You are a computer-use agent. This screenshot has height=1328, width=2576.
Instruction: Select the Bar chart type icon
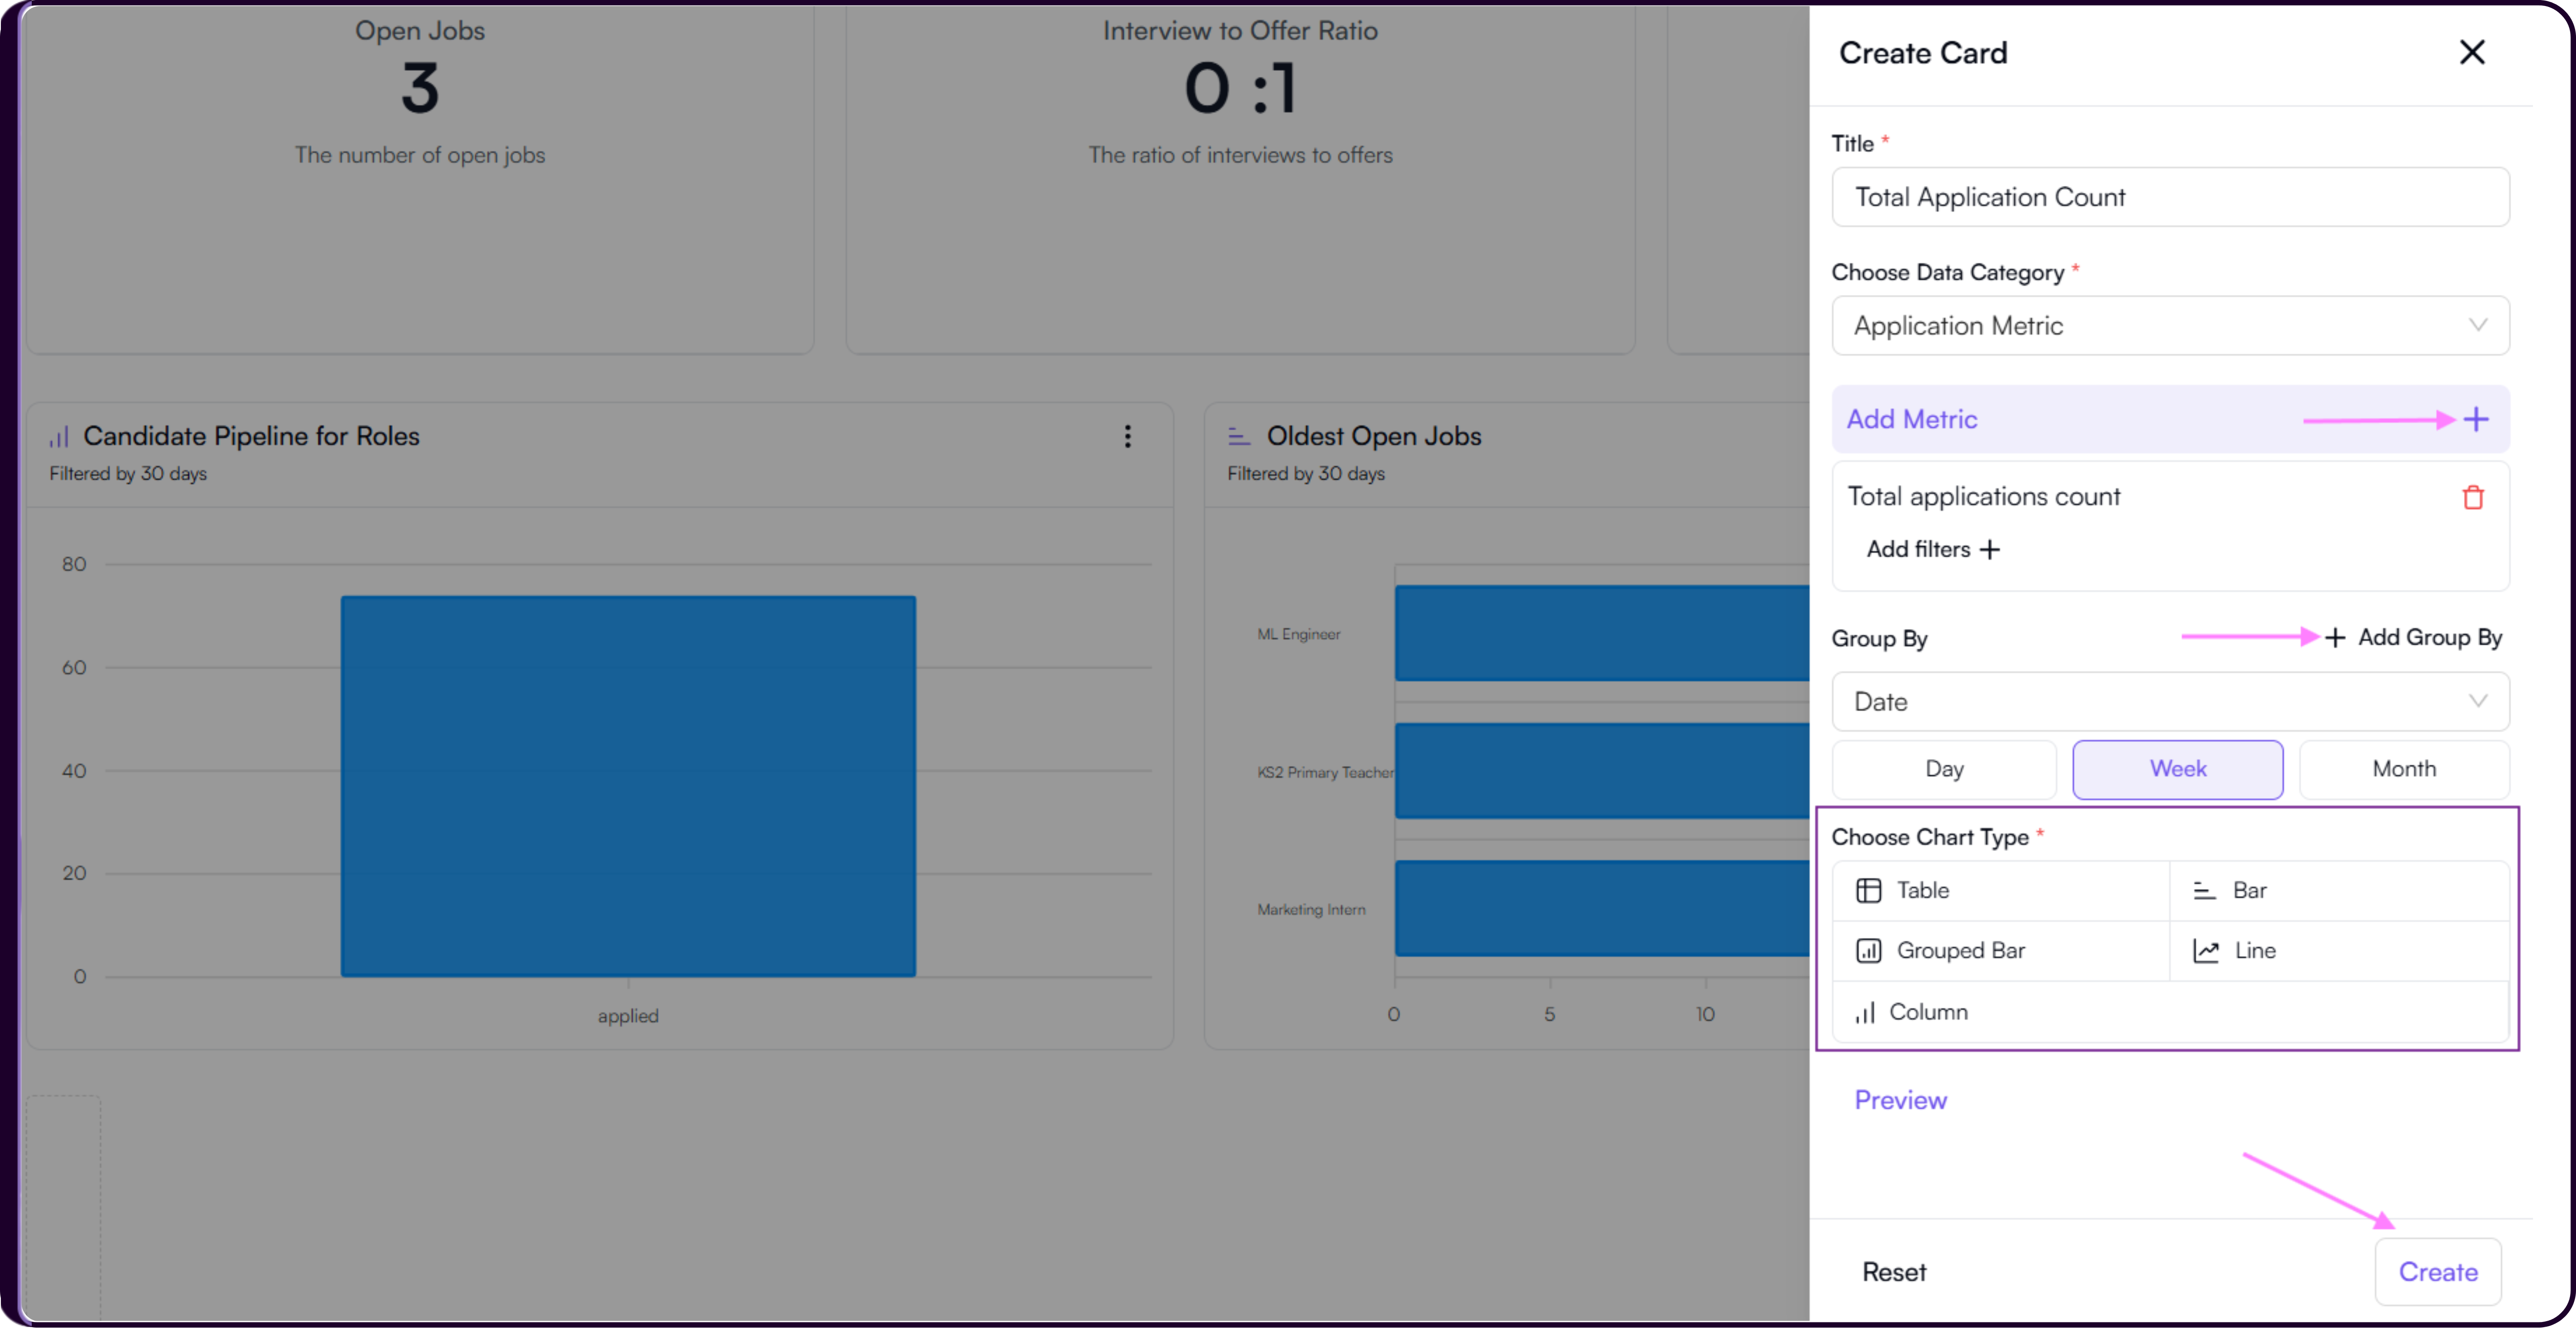2204,890
